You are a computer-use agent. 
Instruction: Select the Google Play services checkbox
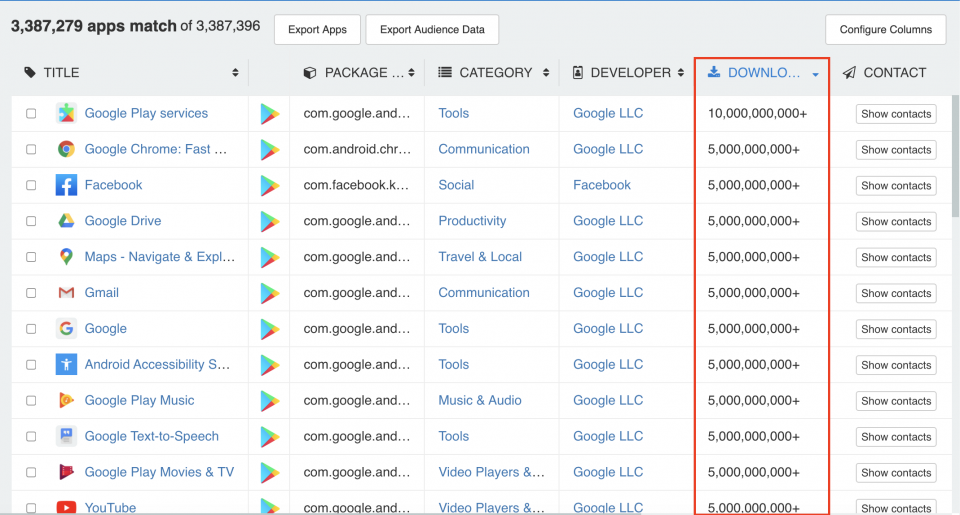pyautogui.click(x=31, y=113)
